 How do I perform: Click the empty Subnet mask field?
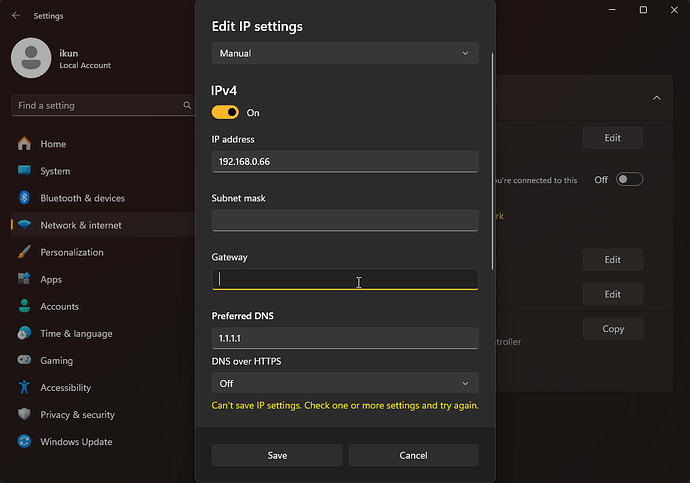345,220
